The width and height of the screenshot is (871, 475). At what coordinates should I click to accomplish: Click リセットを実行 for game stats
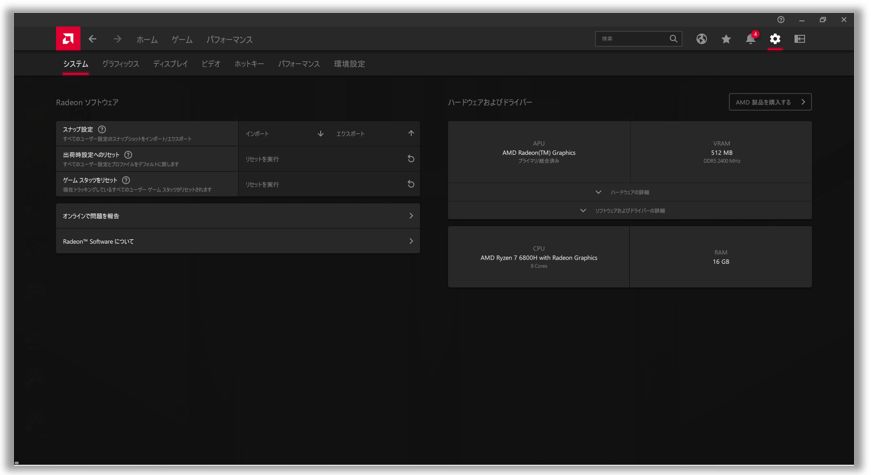[x=329, y=184]
